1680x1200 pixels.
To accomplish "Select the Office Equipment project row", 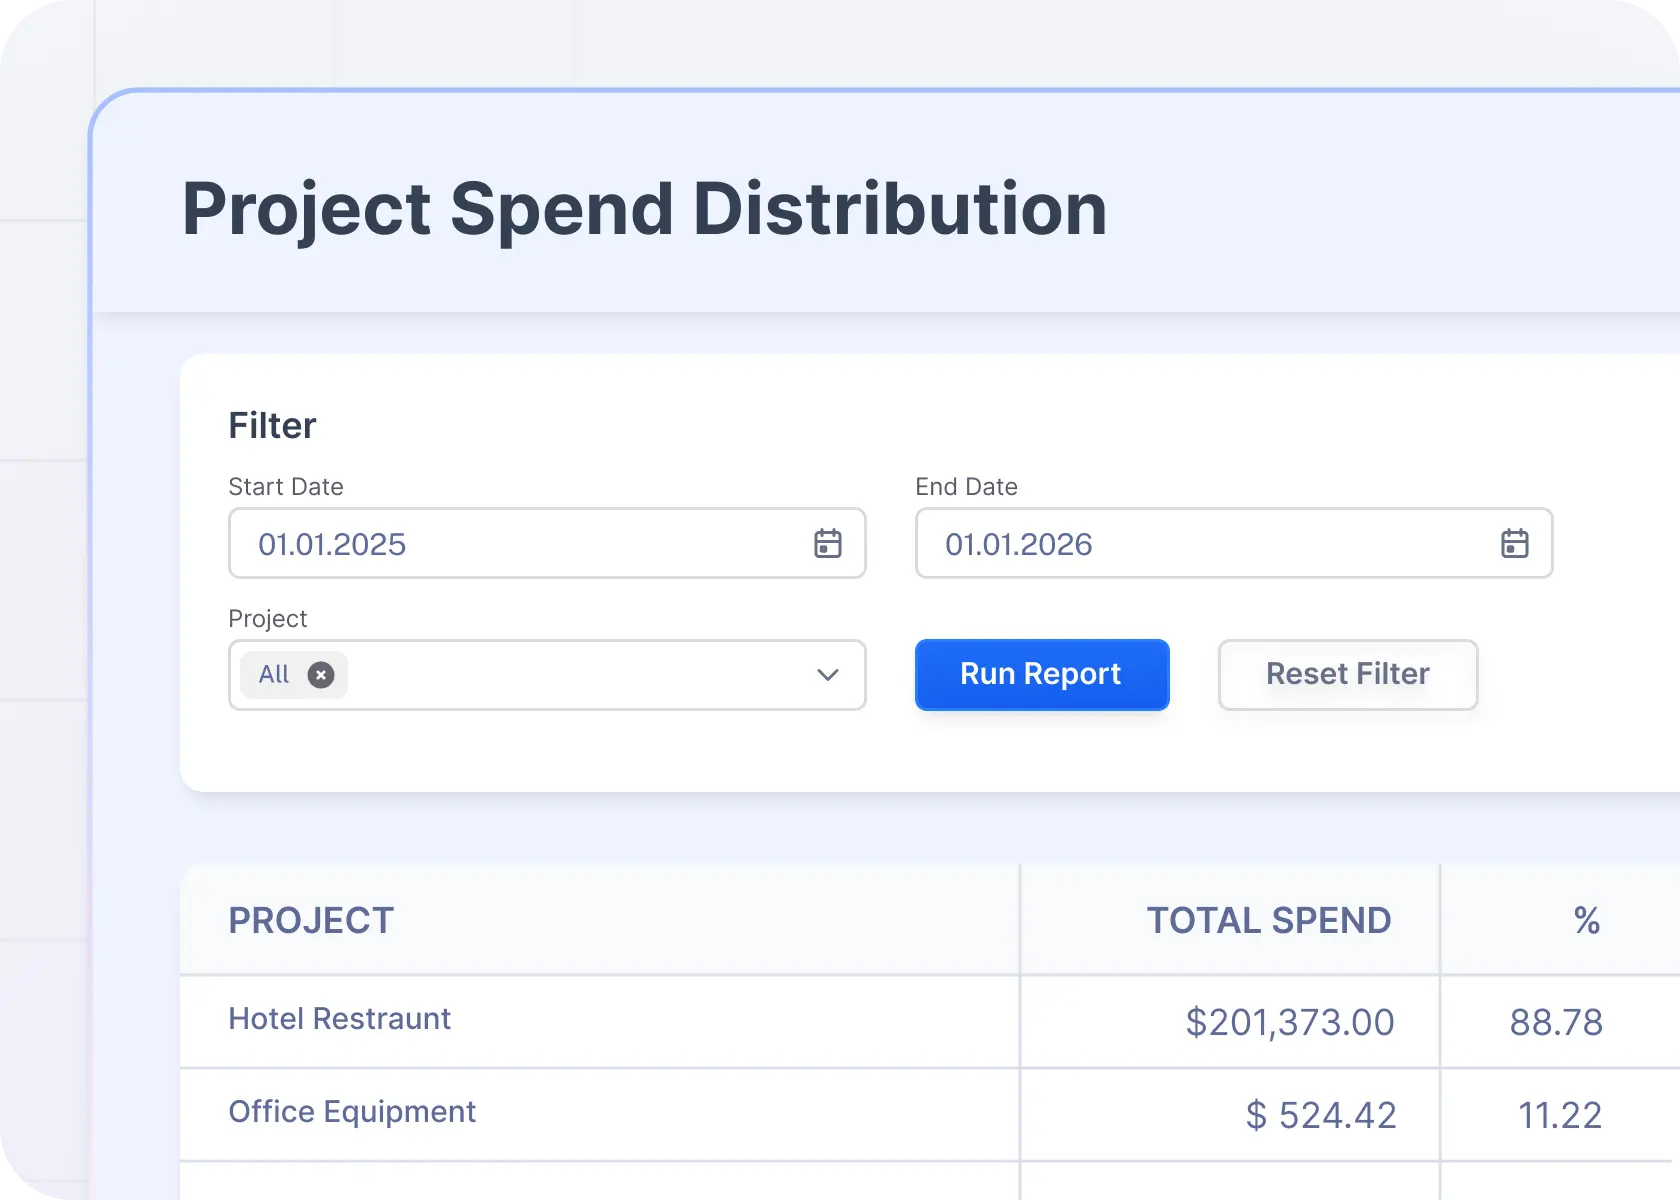I will pyautogui.click(x=930, y=1114).
